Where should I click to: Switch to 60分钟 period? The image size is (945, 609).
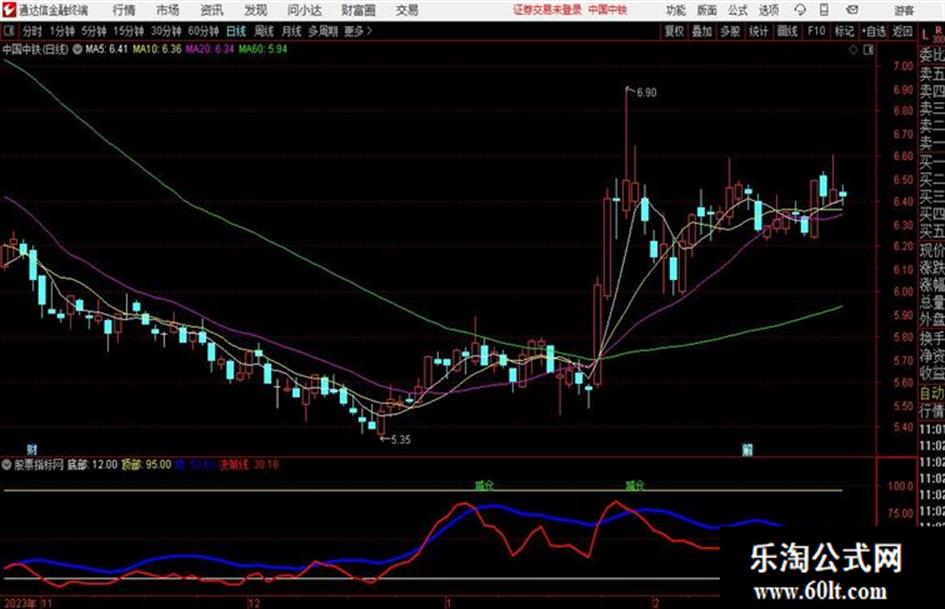coord(203,31)
